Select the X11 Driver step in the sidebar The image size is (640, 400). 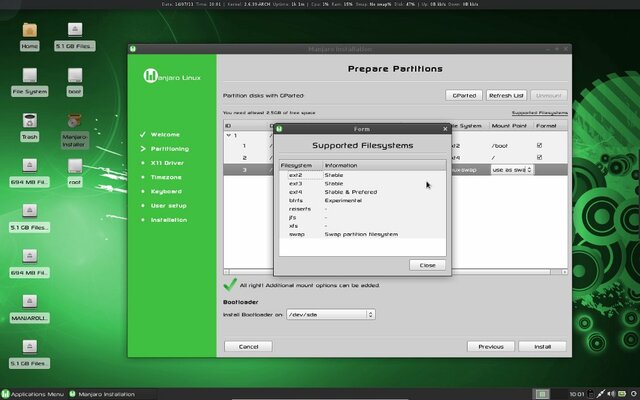(167, 163)
